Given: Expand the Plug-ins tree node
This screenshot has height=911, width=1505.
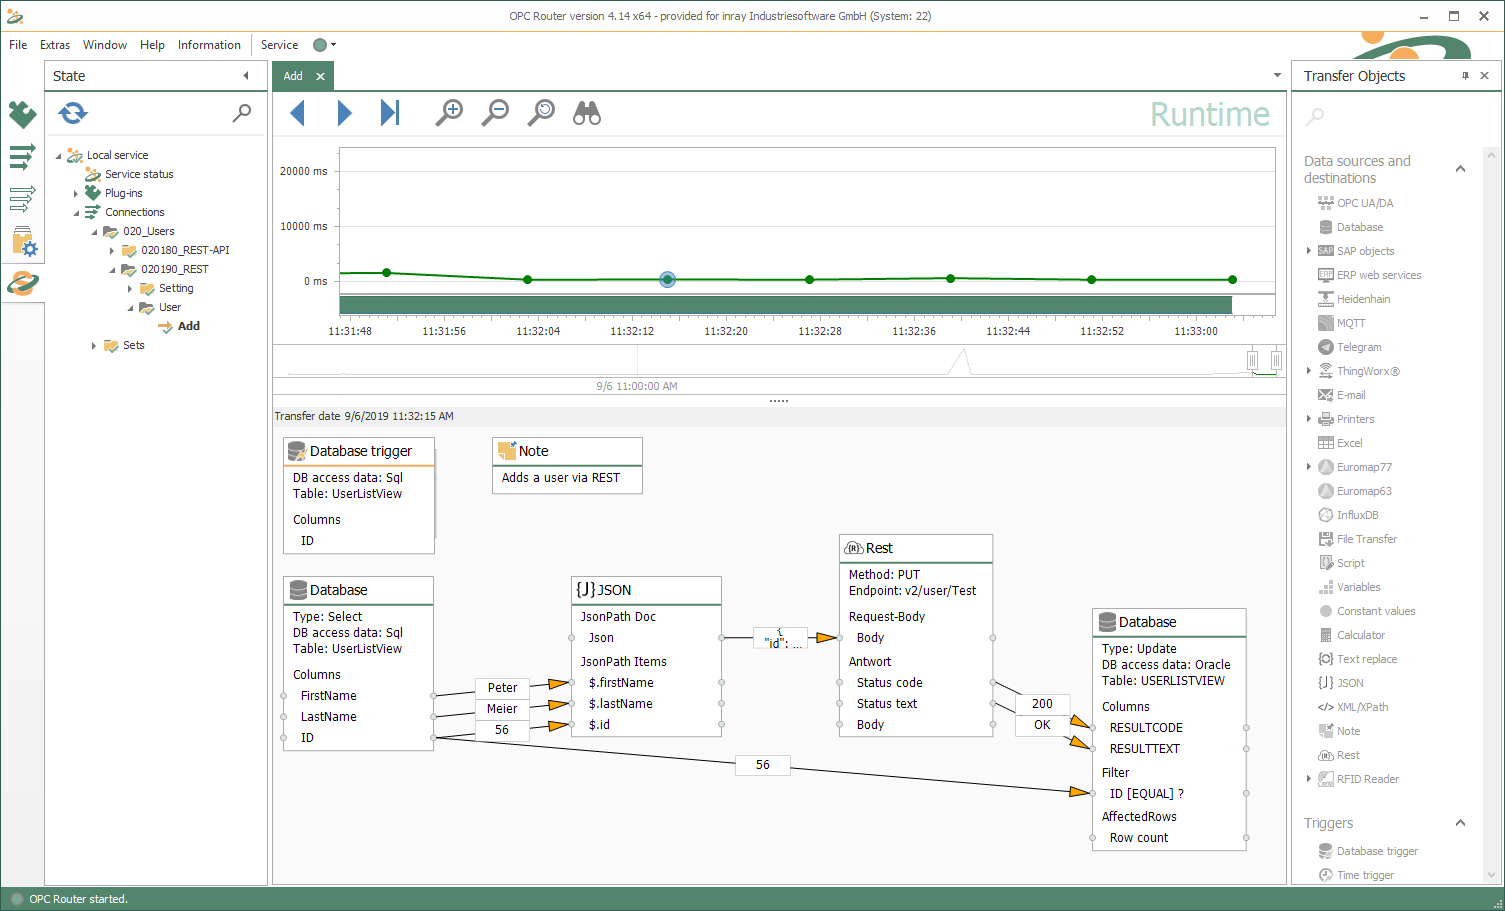Looking at the screenshot, I should click(76, 194).
